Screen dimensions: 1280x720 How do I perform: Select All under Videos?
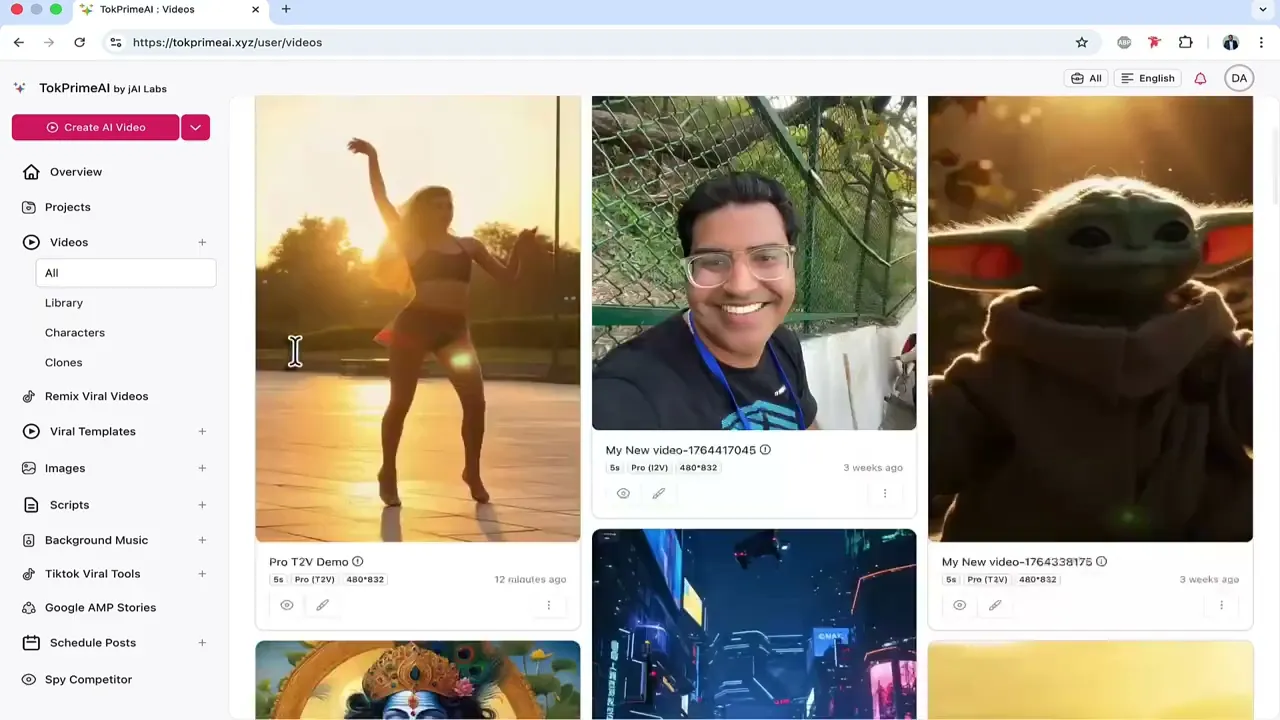click(126, 273)
